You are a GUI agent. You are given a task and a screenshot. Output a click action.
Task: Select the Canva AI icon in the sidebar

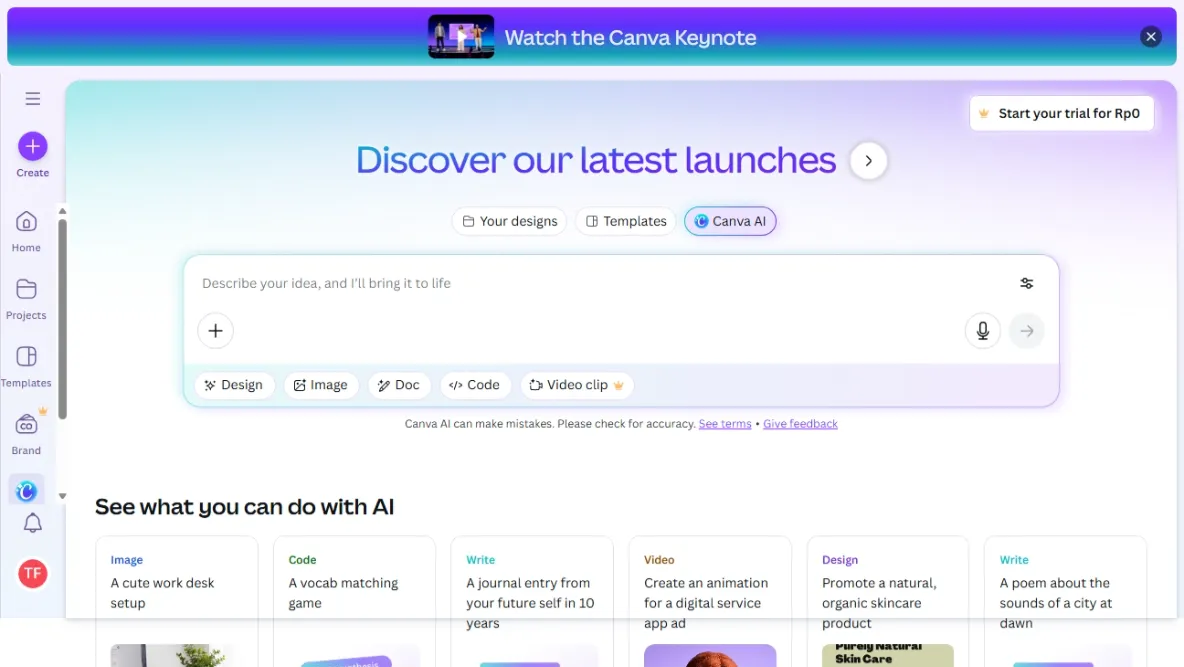tap(27, 489)
